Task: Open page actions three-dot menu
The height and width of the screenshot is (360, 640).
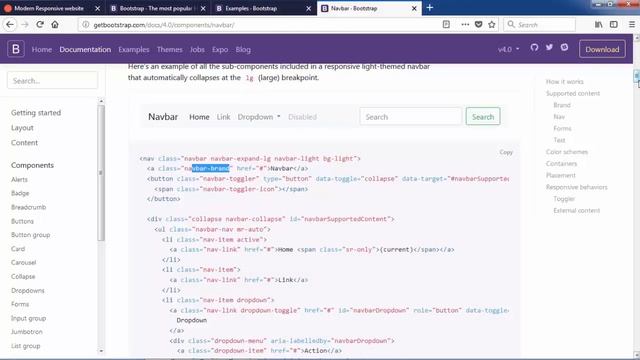Action: click(465, 24)
